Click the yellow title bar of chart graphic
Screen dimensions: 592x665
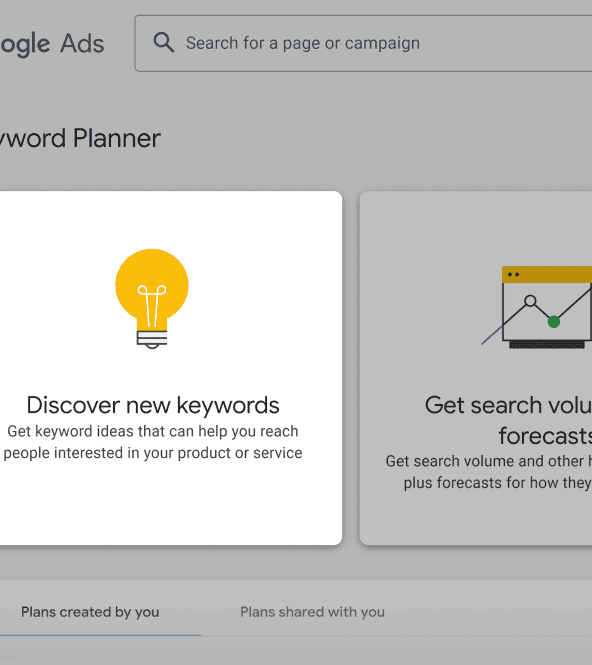pos(547,274)
